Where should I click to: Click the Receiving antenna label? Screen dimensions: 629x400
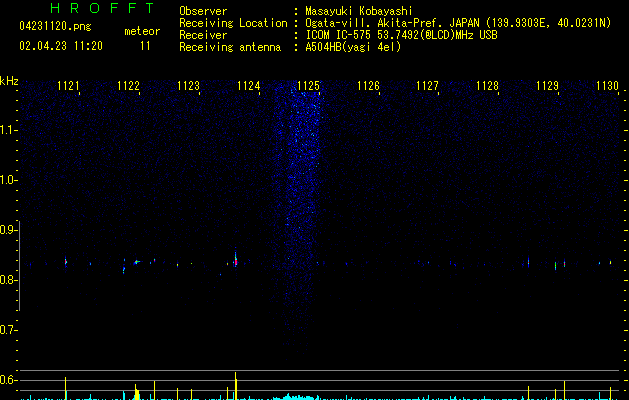230,47
